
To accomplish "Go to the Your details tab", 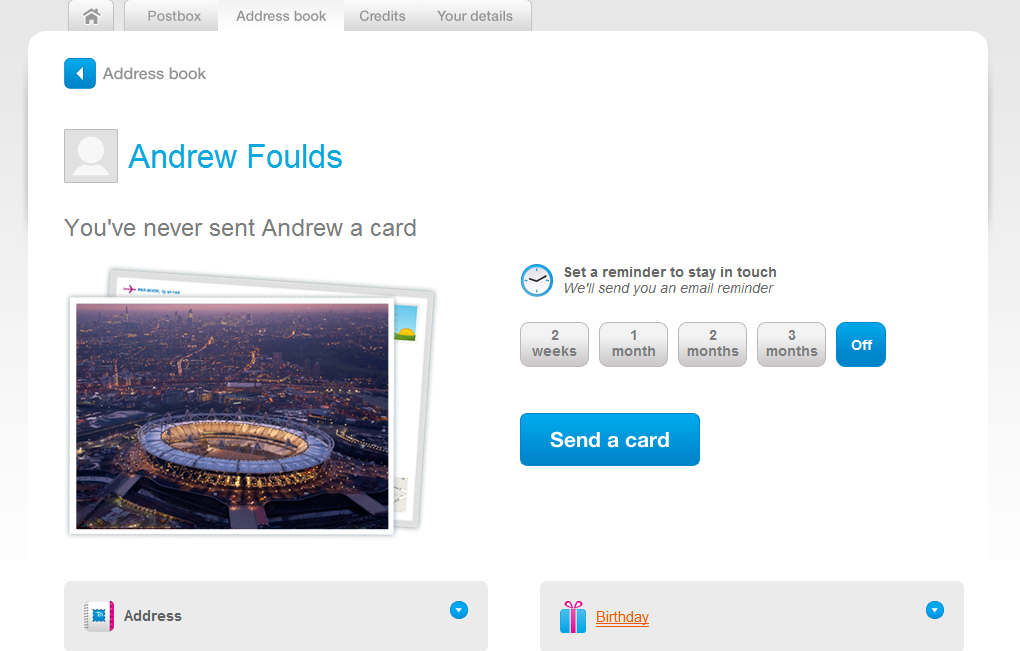I will coord(475,16).
